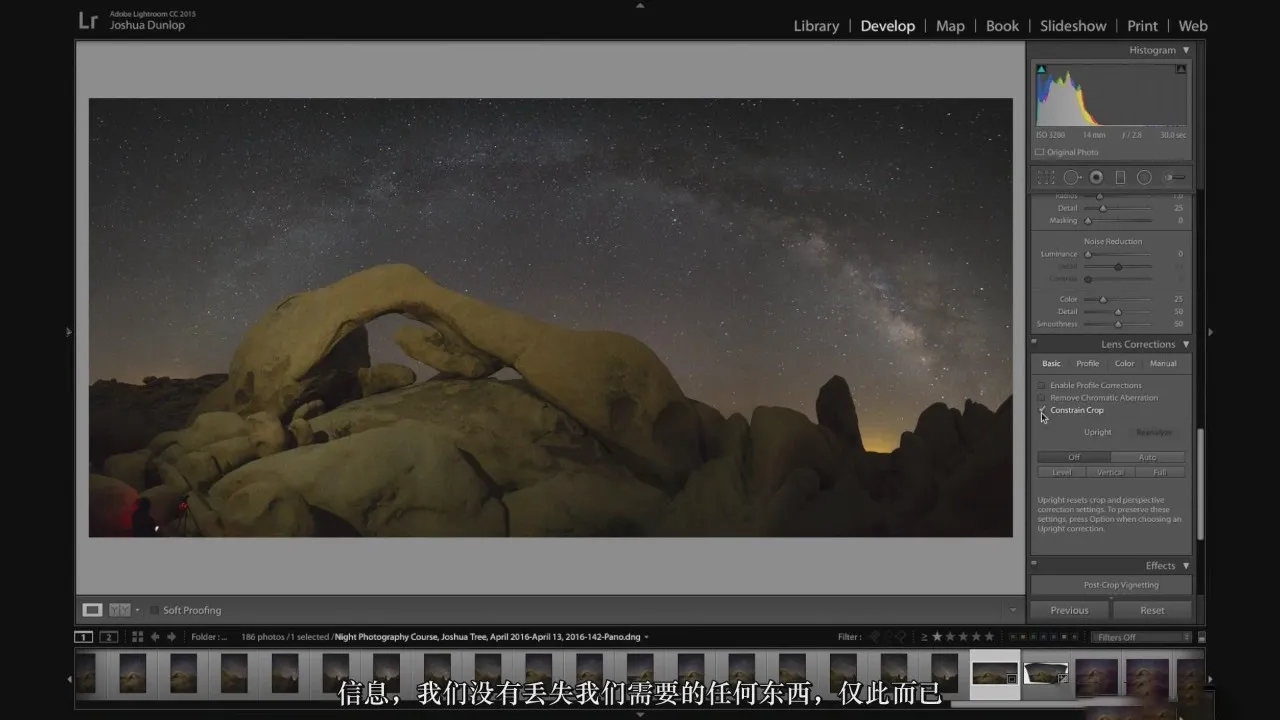Select the Radial Filter tool

tap(1144, 177)
